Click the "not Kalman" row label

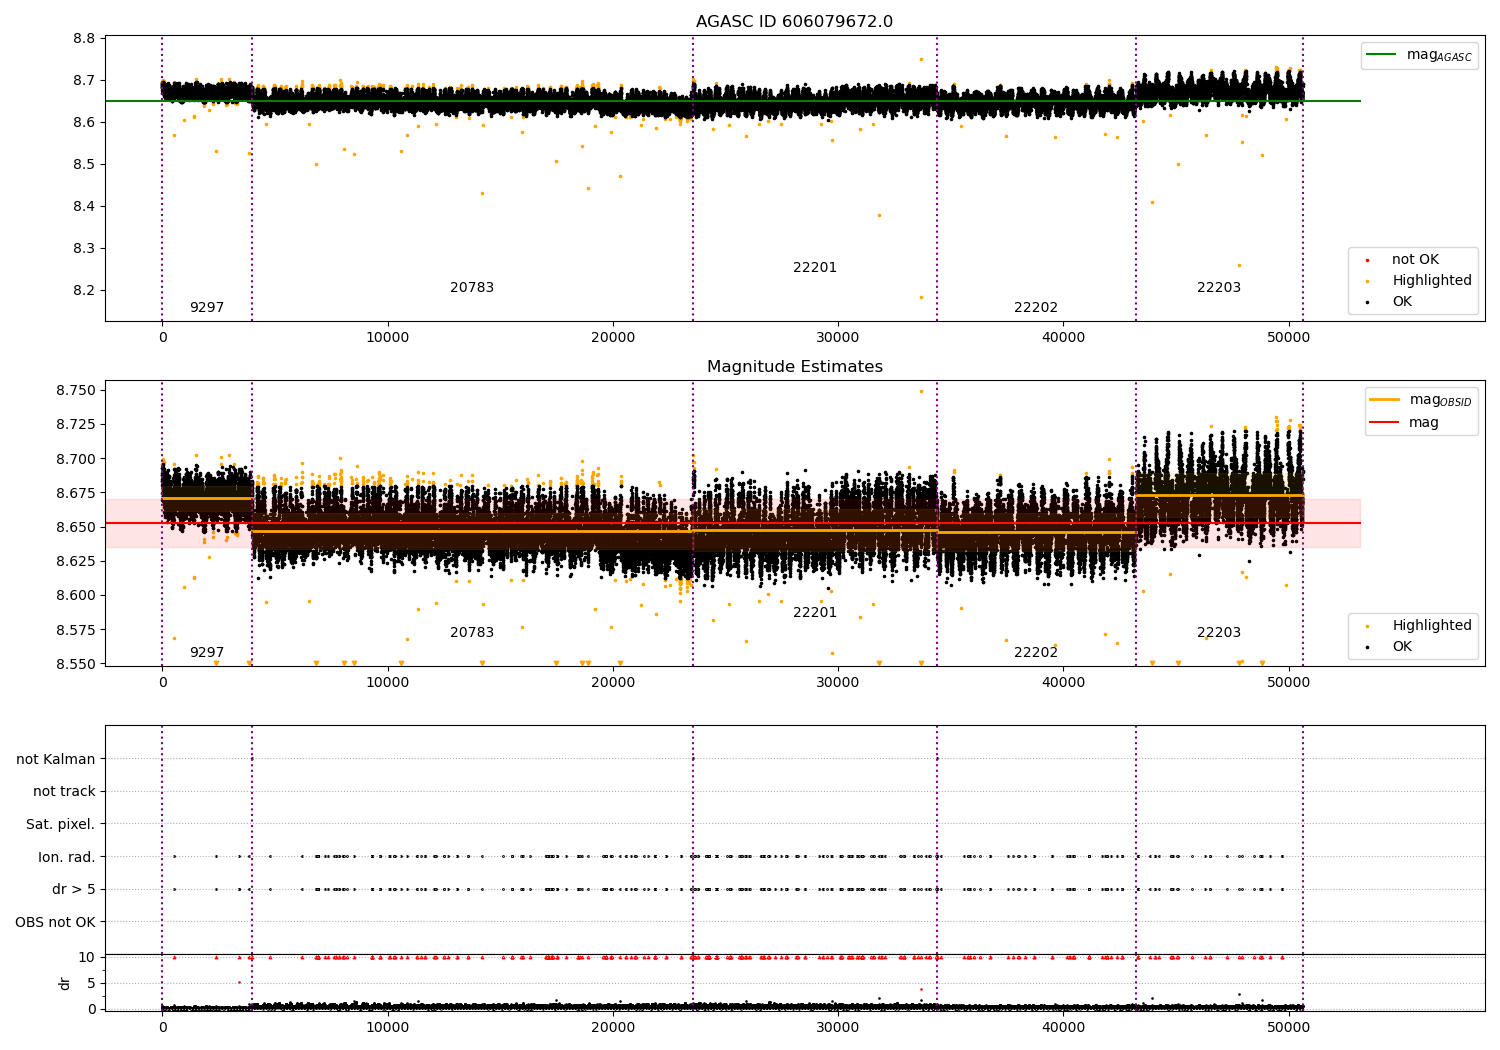coord(56,760)
